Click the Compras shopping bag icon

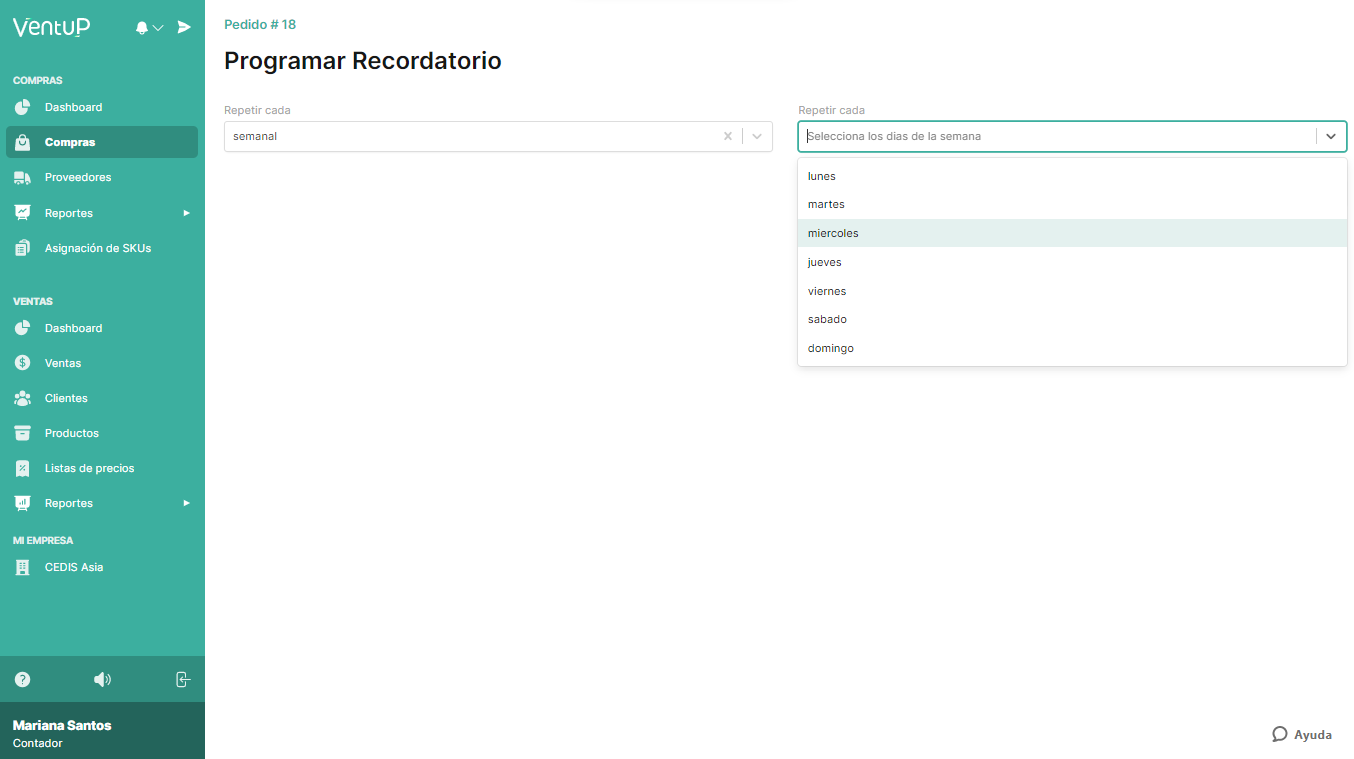point(23,142)
